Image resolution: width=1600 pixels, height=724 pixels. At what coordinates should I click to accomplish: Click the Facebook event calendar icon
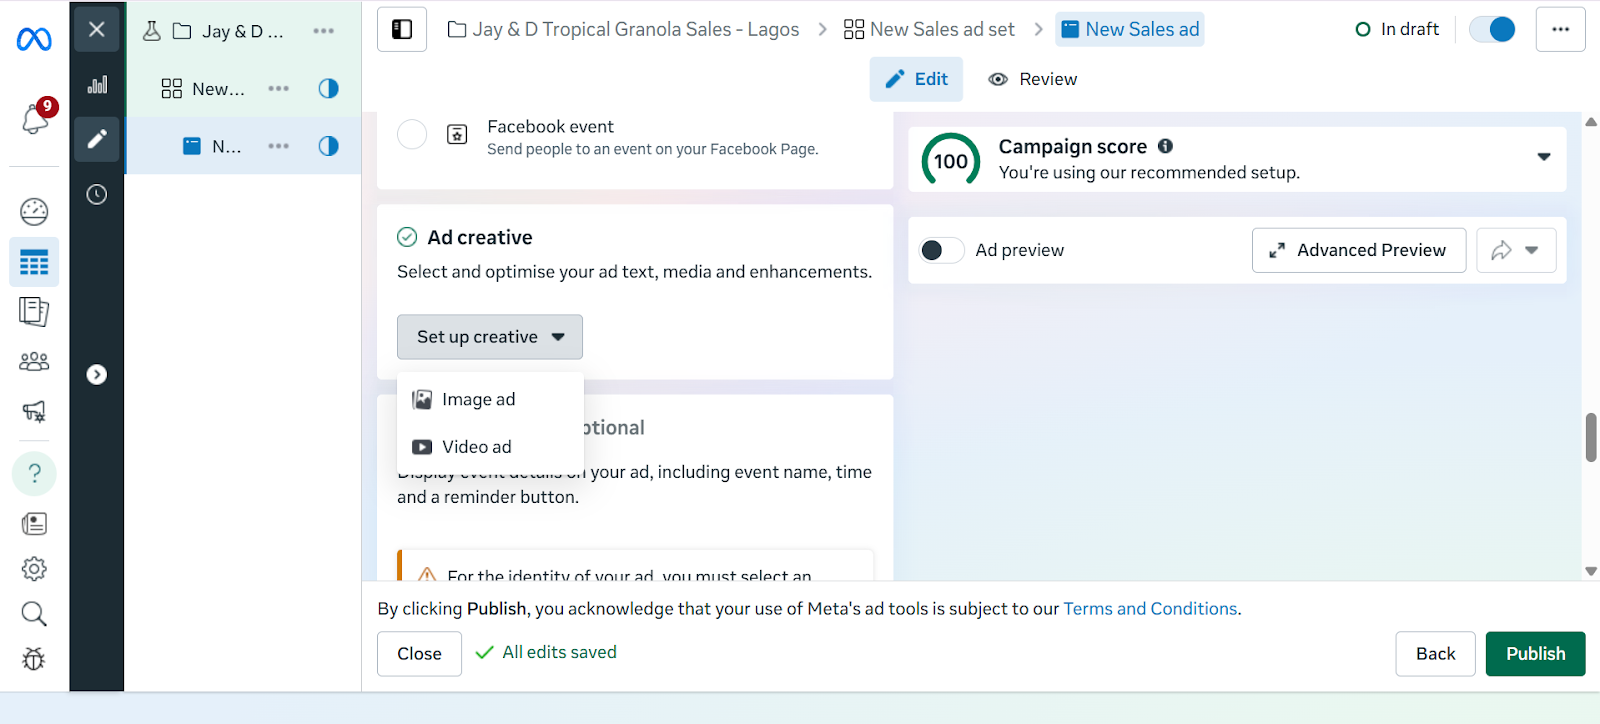(457, 134)
